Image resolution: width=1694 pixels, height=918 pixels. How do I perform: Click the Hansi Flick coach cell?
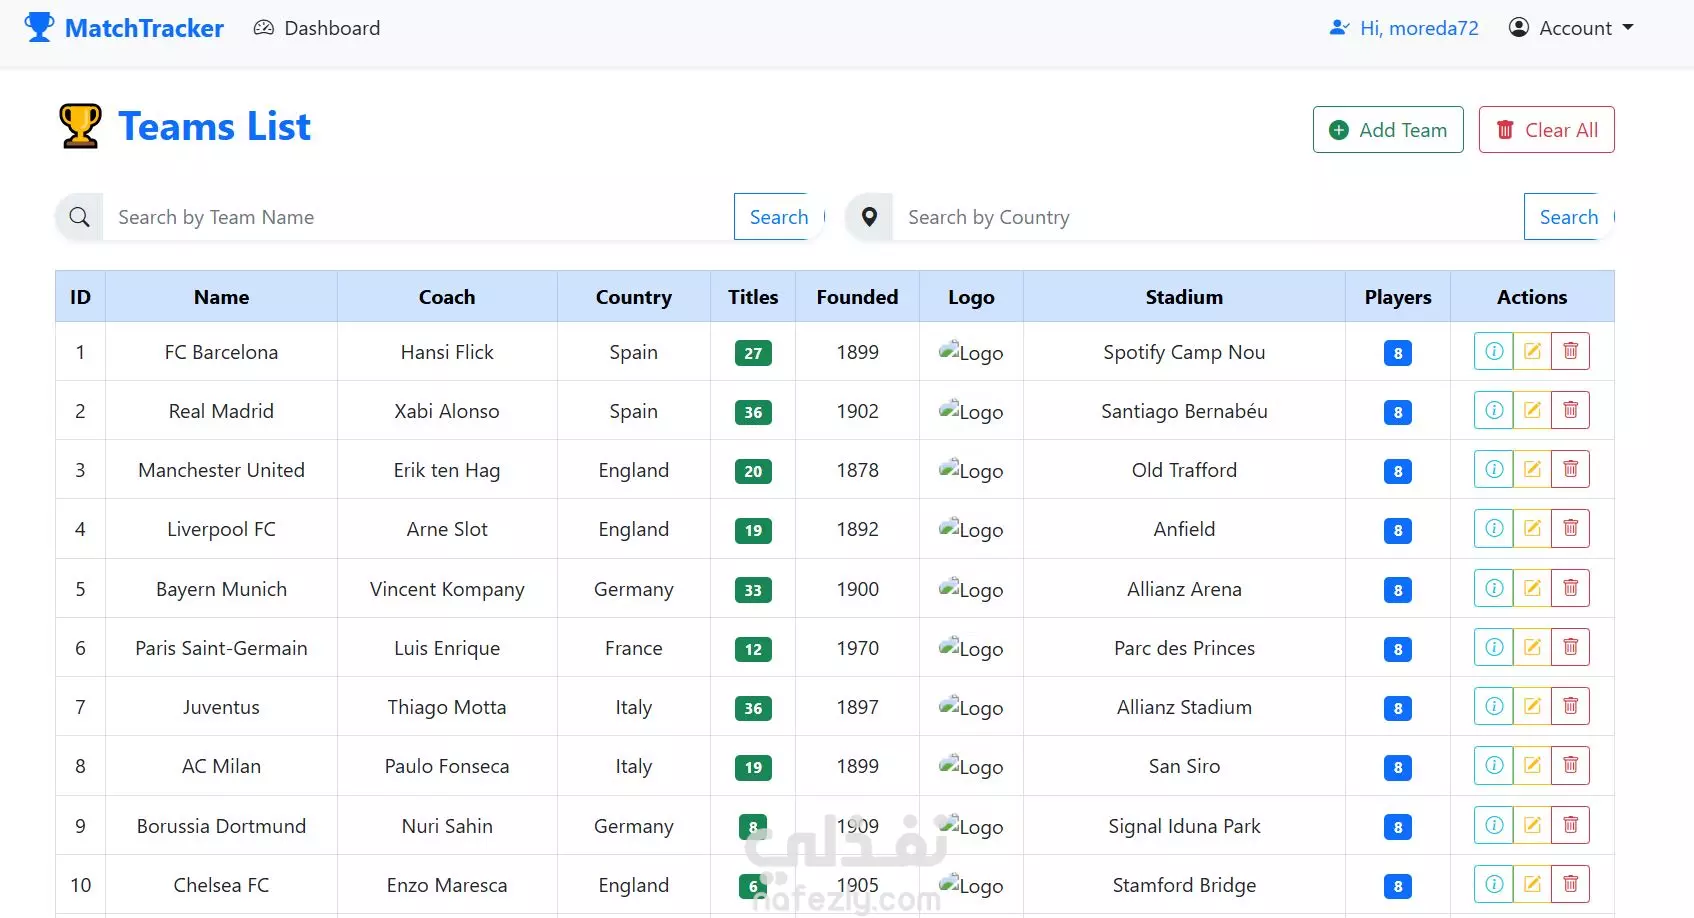[x=447, y=352]
